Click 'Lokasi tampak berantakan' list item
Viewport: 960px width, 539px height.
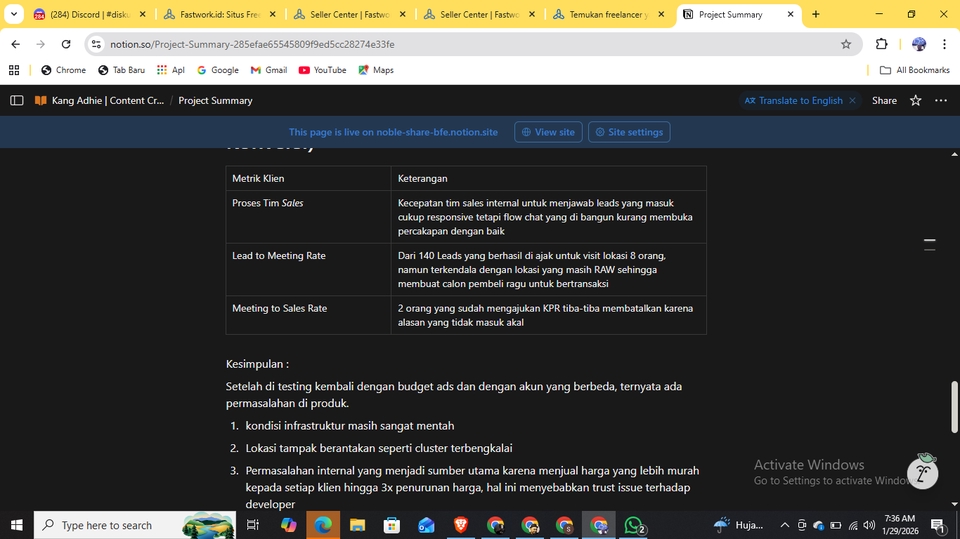pyautogui.click(x=379, y=448)
